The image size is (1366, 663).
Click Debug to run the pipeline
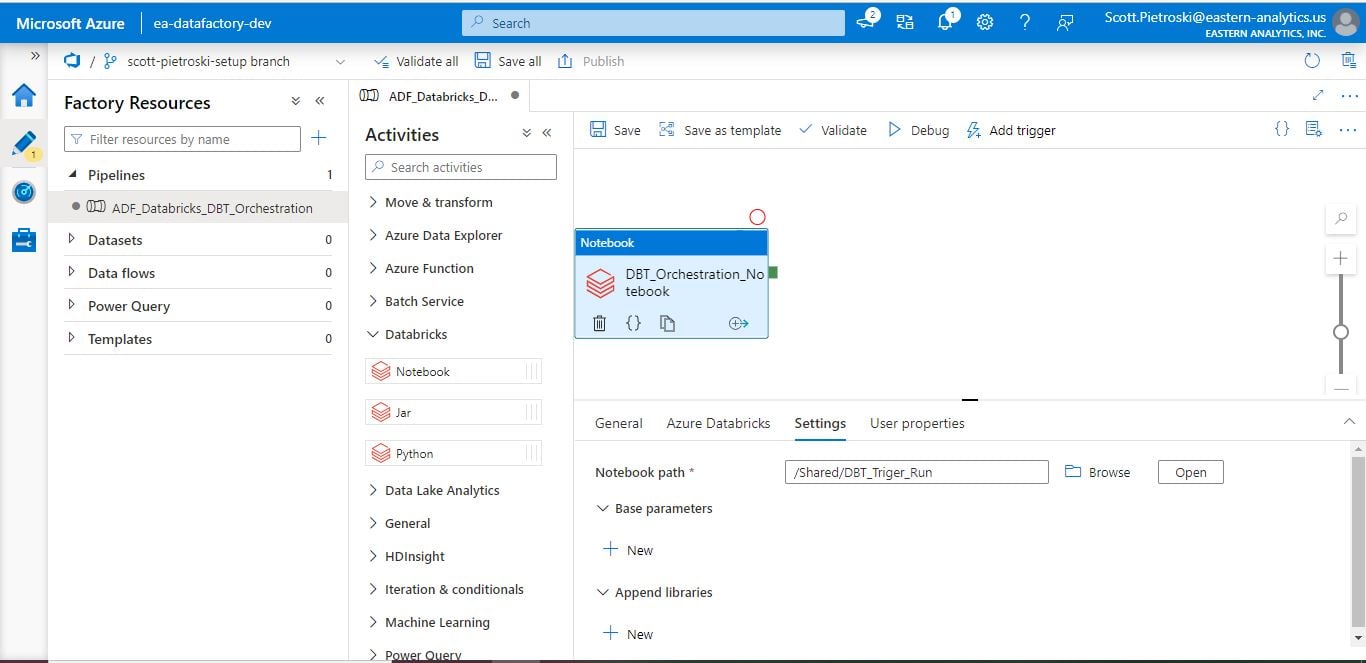(x=918, y=130)
